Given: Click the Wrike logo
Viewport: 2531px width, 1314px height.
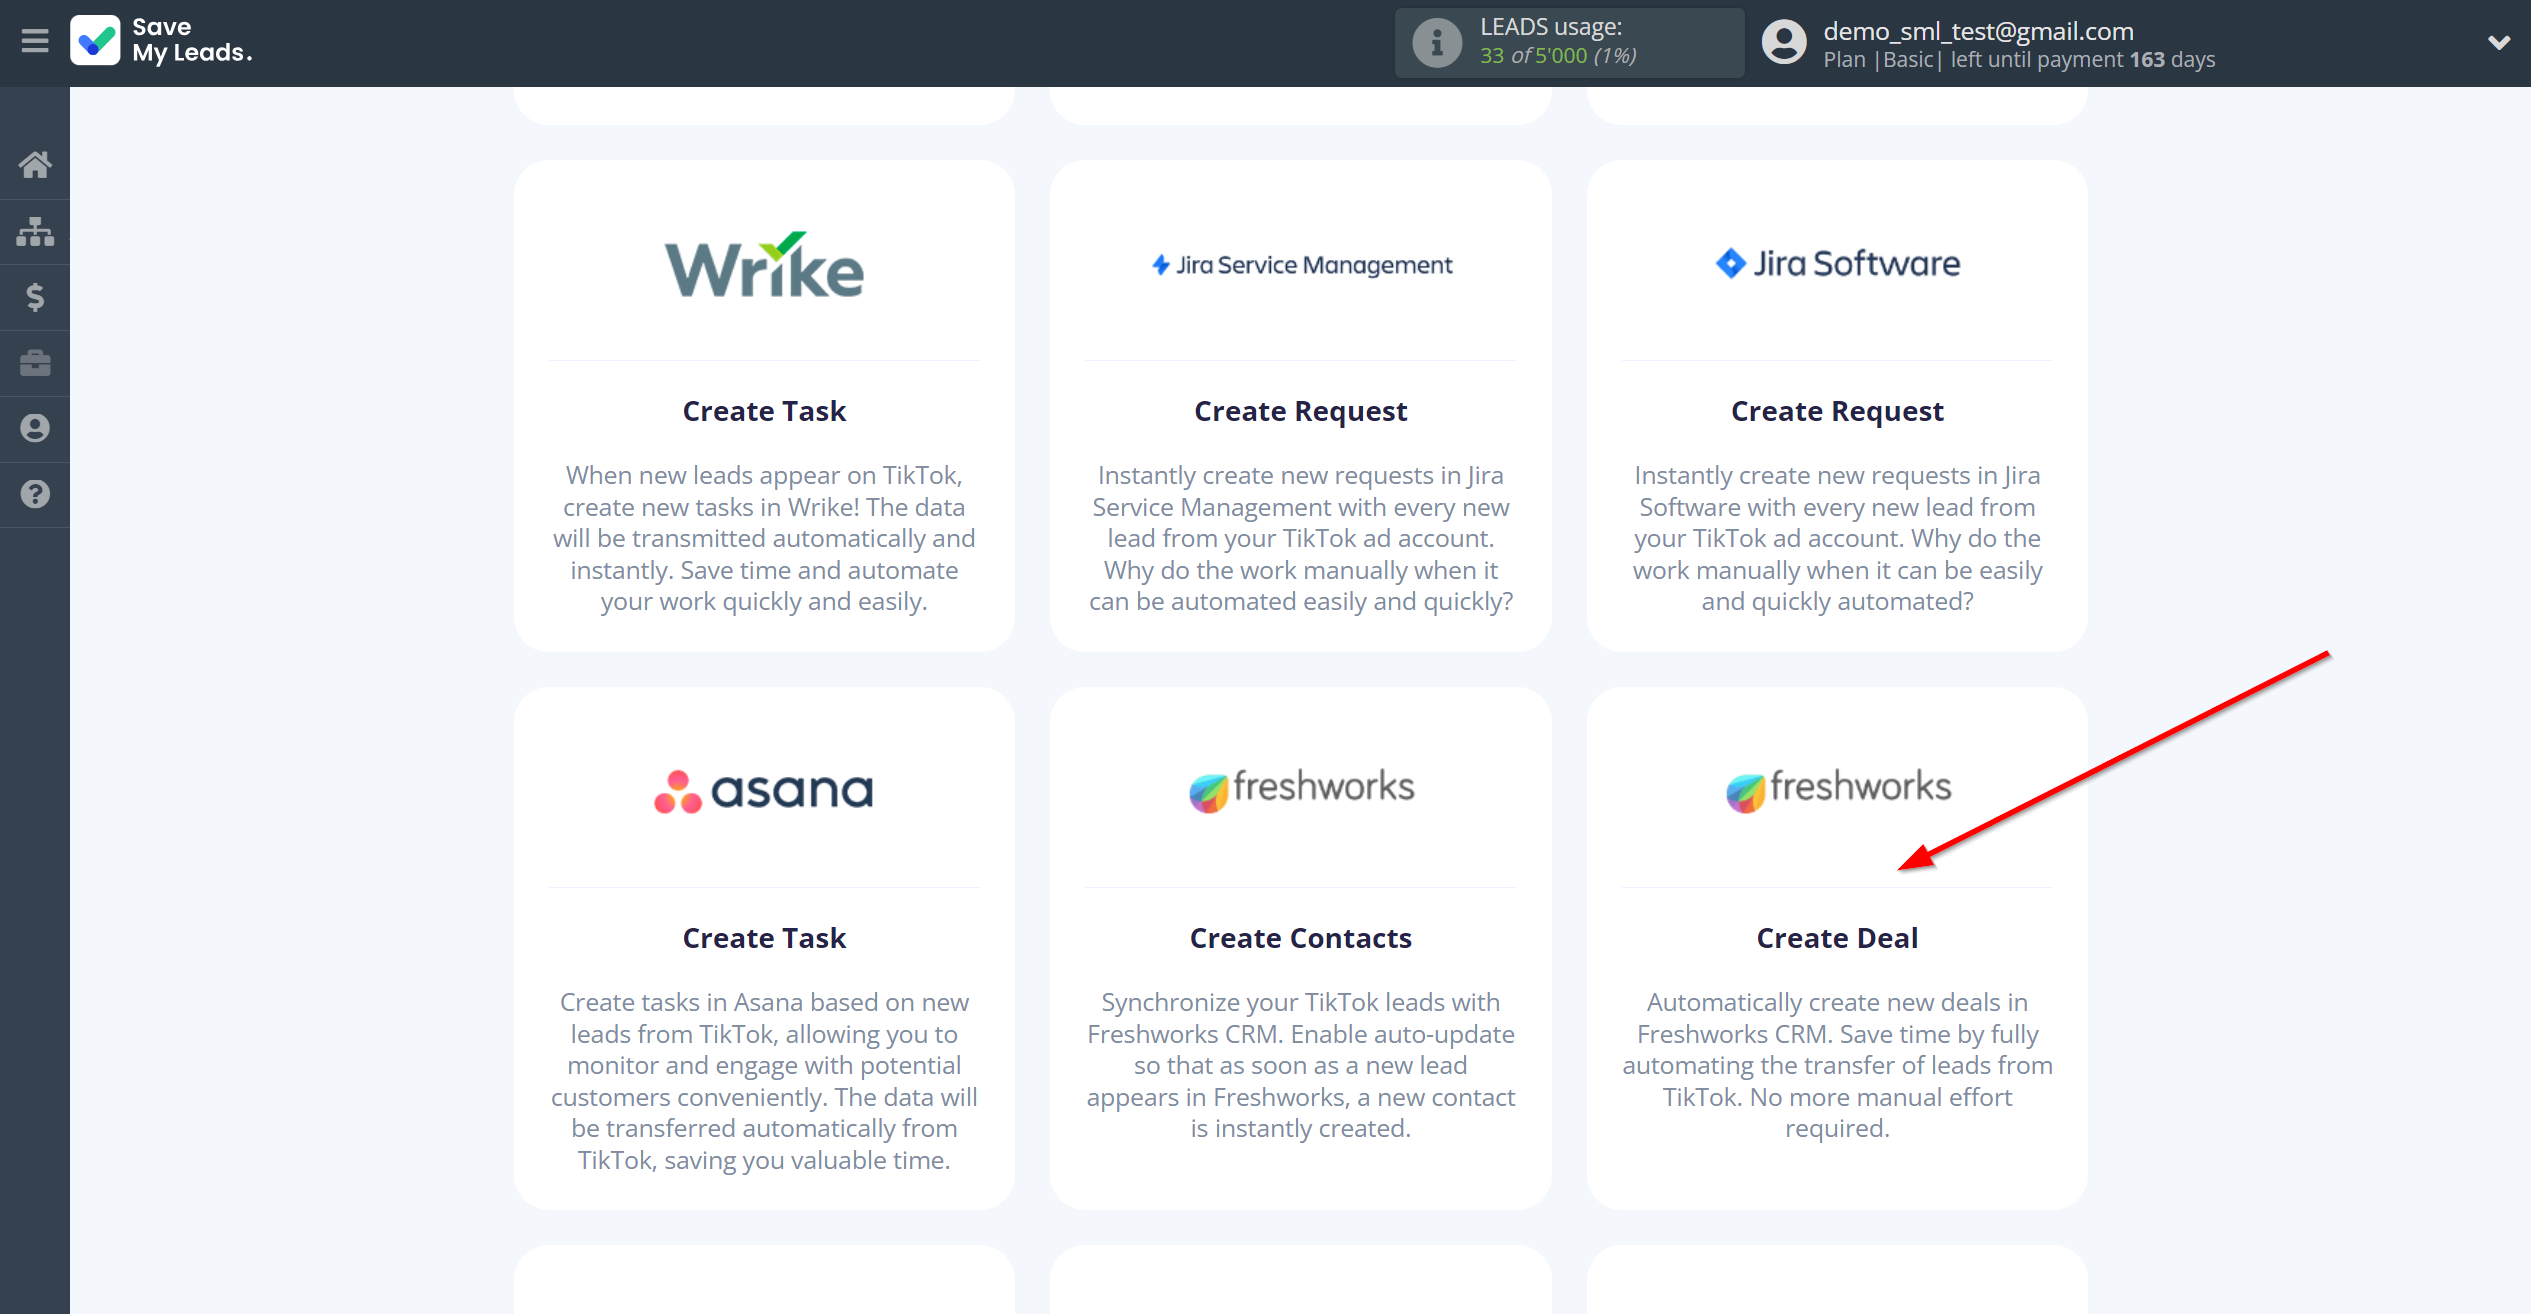Looking at the screenshot, I should pos(764,265).
